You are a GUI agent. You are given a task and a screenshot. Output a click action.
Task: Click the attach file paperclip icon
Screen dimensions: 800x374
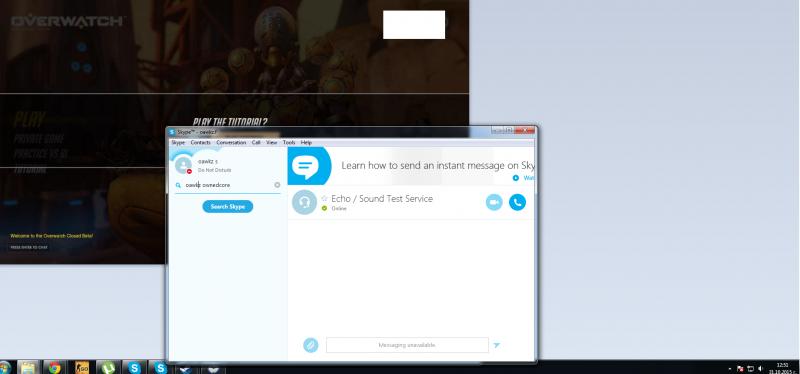point(310,345)
